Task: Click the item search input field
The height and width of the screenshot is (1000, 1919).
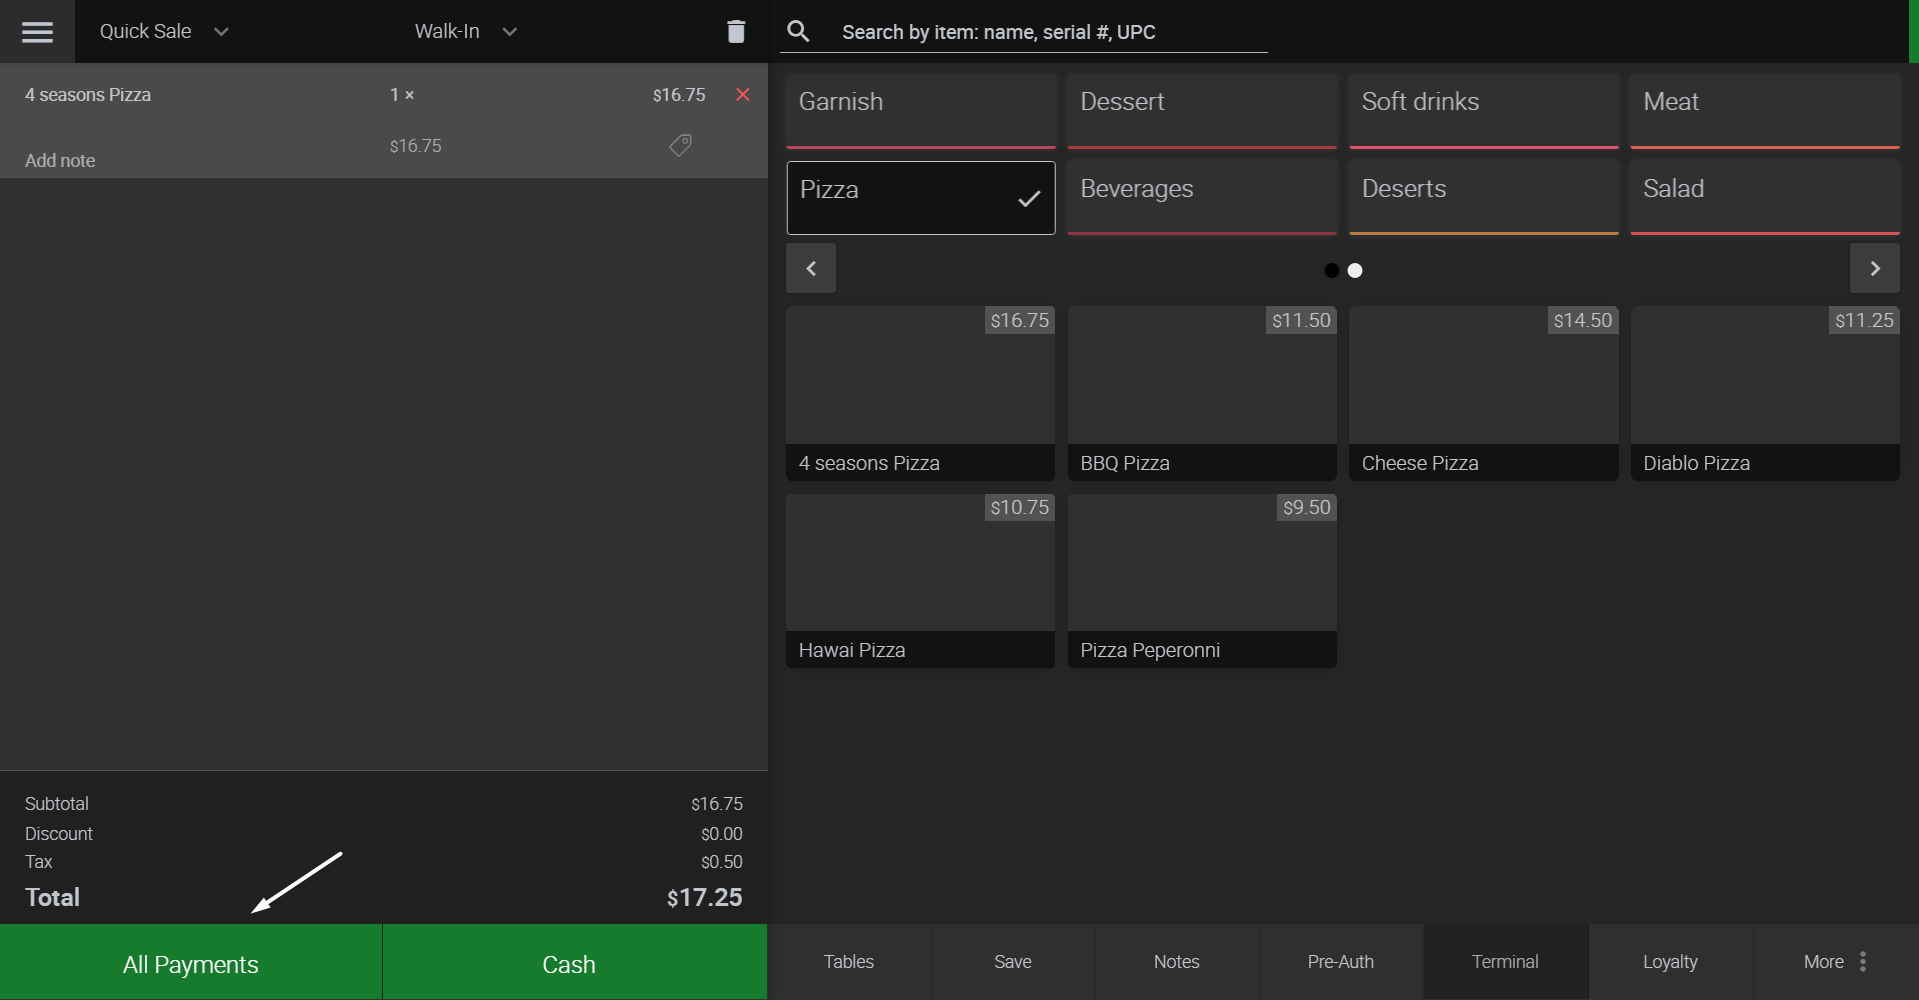Action: click(x=1052, y=32)
